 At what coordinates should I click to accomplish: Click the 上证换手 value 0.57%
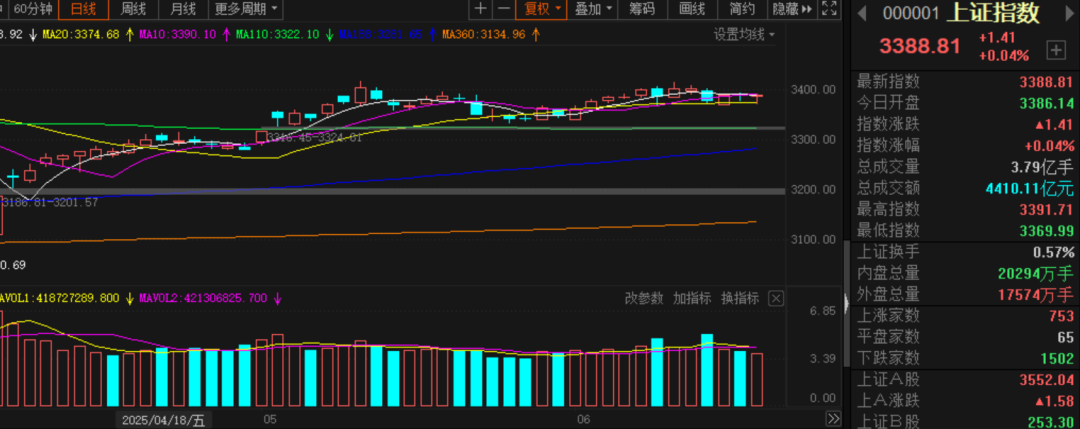click(1053, 252)
